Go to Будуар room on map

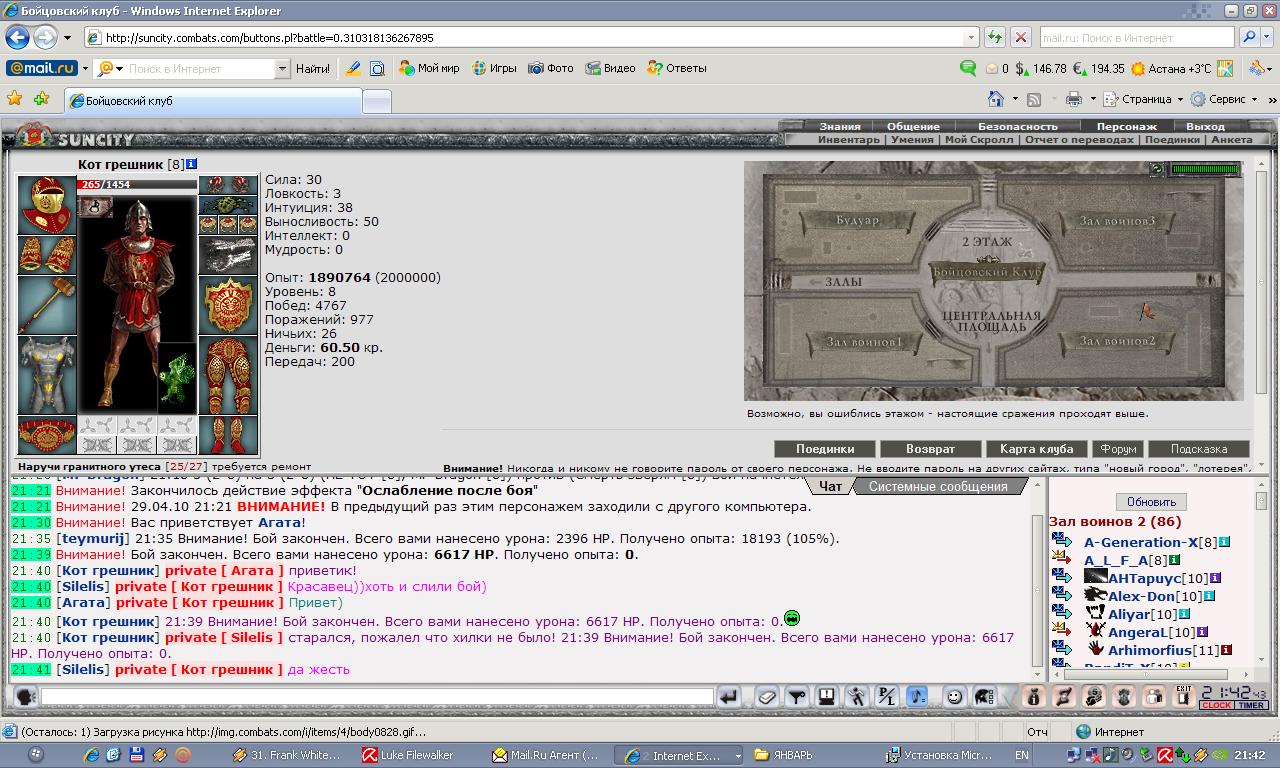click(x=856, y=219)
